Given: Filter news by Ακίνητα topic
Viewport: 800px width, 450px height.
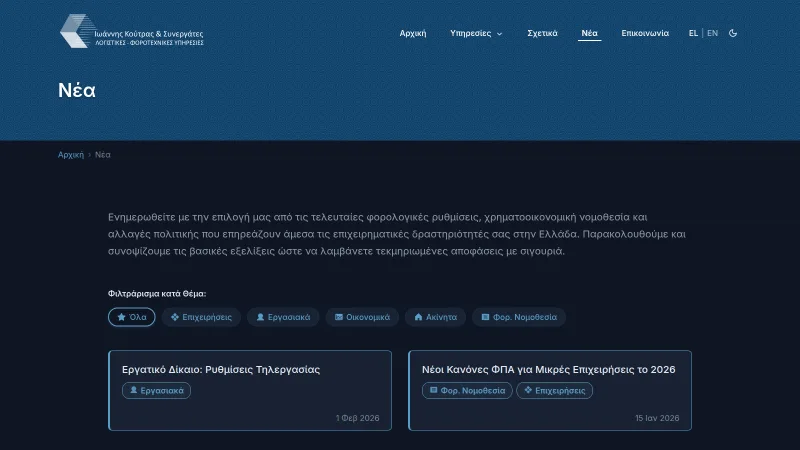Looking at the screenshot, I should tap(435, 317).
